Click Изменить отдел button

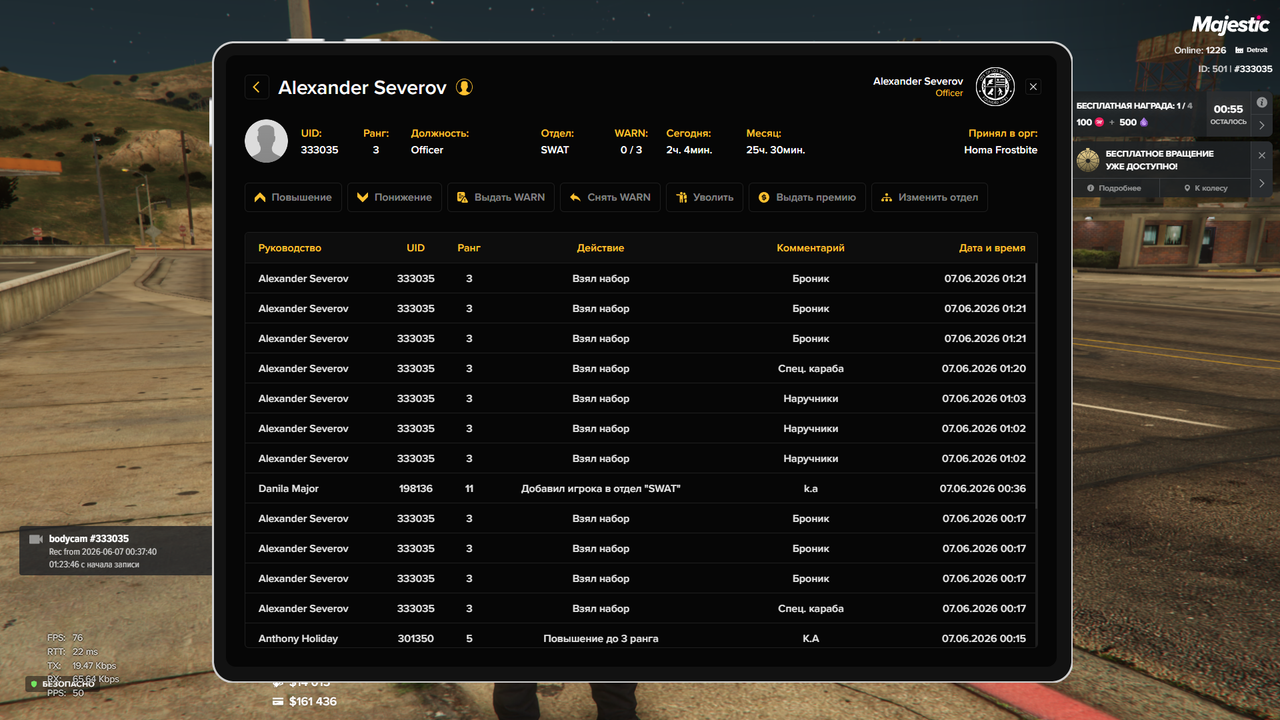(930, 197)
